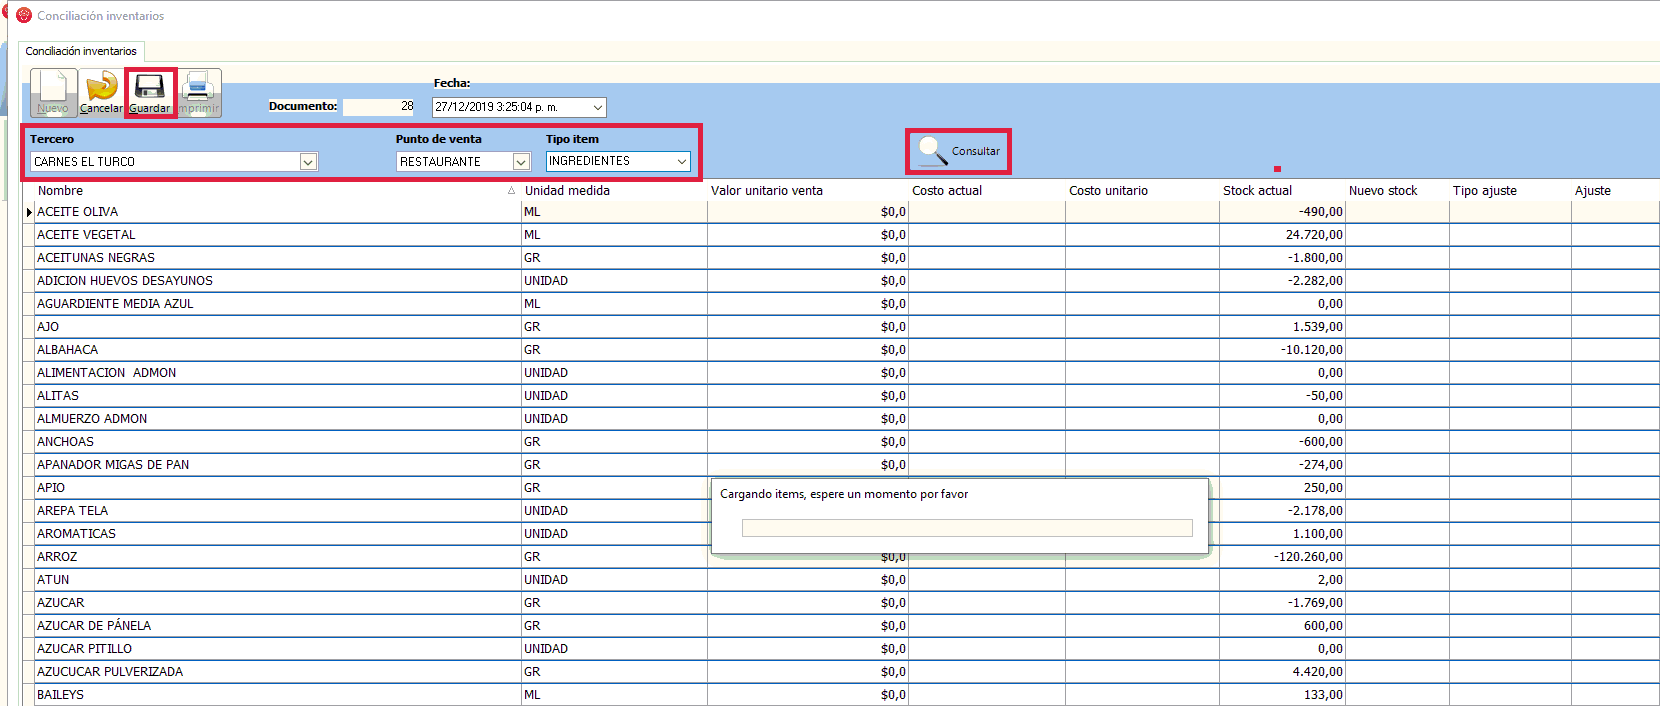Click the Tipo ajuste column header

[x=1484, y=191]
